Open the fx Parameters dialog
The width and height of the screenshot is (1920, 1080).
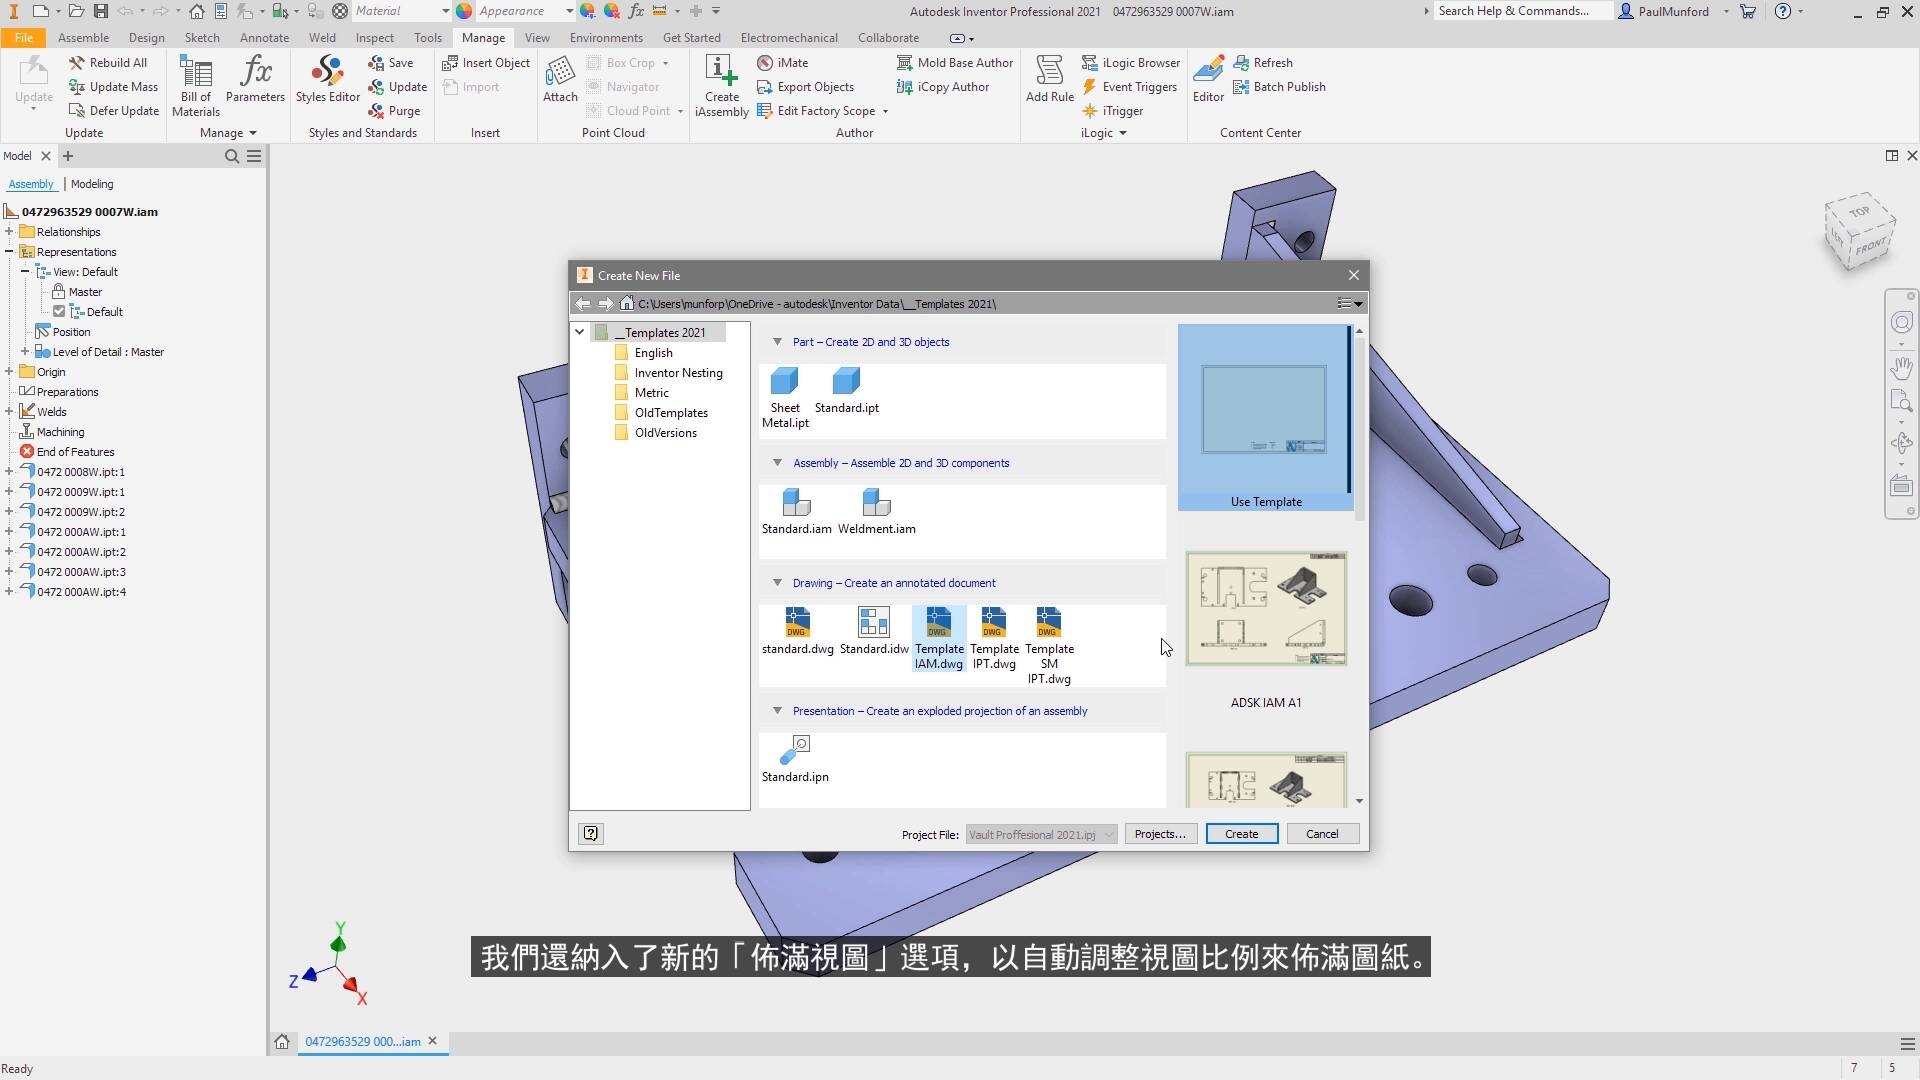pyautogui.click(x=255, y=80)
